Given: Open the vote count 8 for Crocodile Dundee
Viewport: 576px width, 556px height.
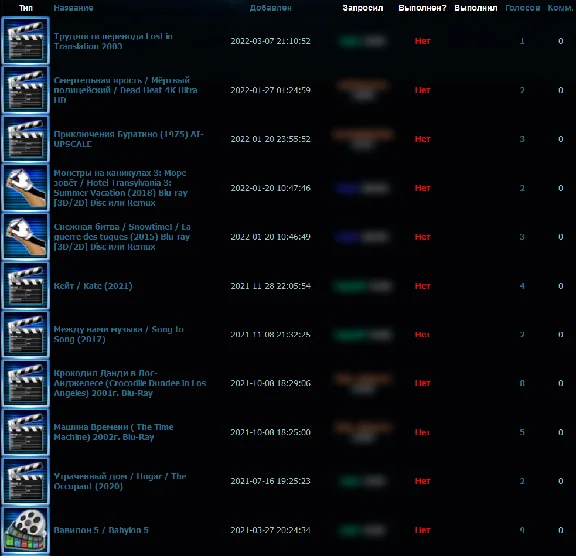Looking at the screenshot, I should (522, 383).
